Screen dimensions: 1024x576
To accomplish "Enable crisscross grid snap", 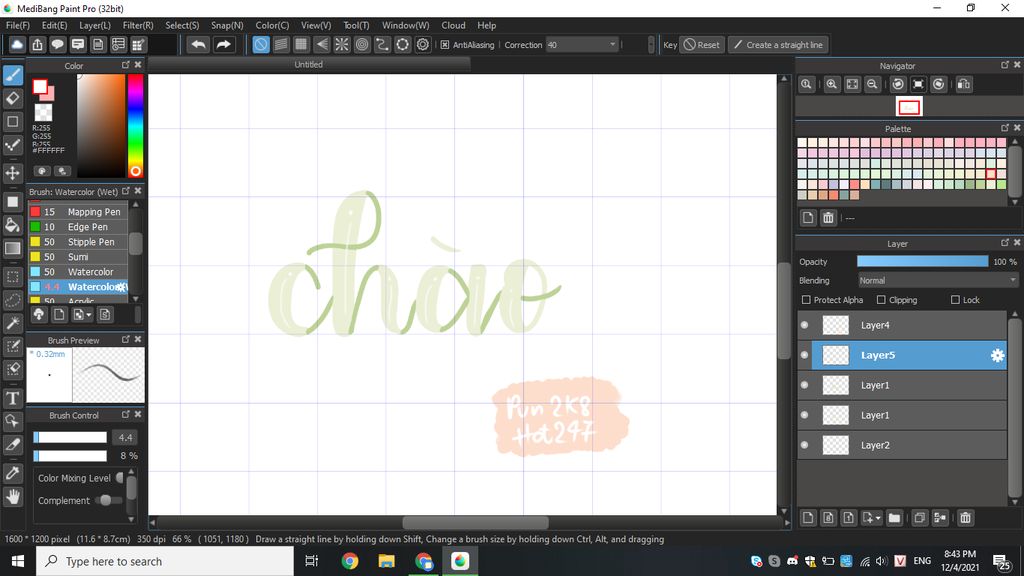I will 301,44.
